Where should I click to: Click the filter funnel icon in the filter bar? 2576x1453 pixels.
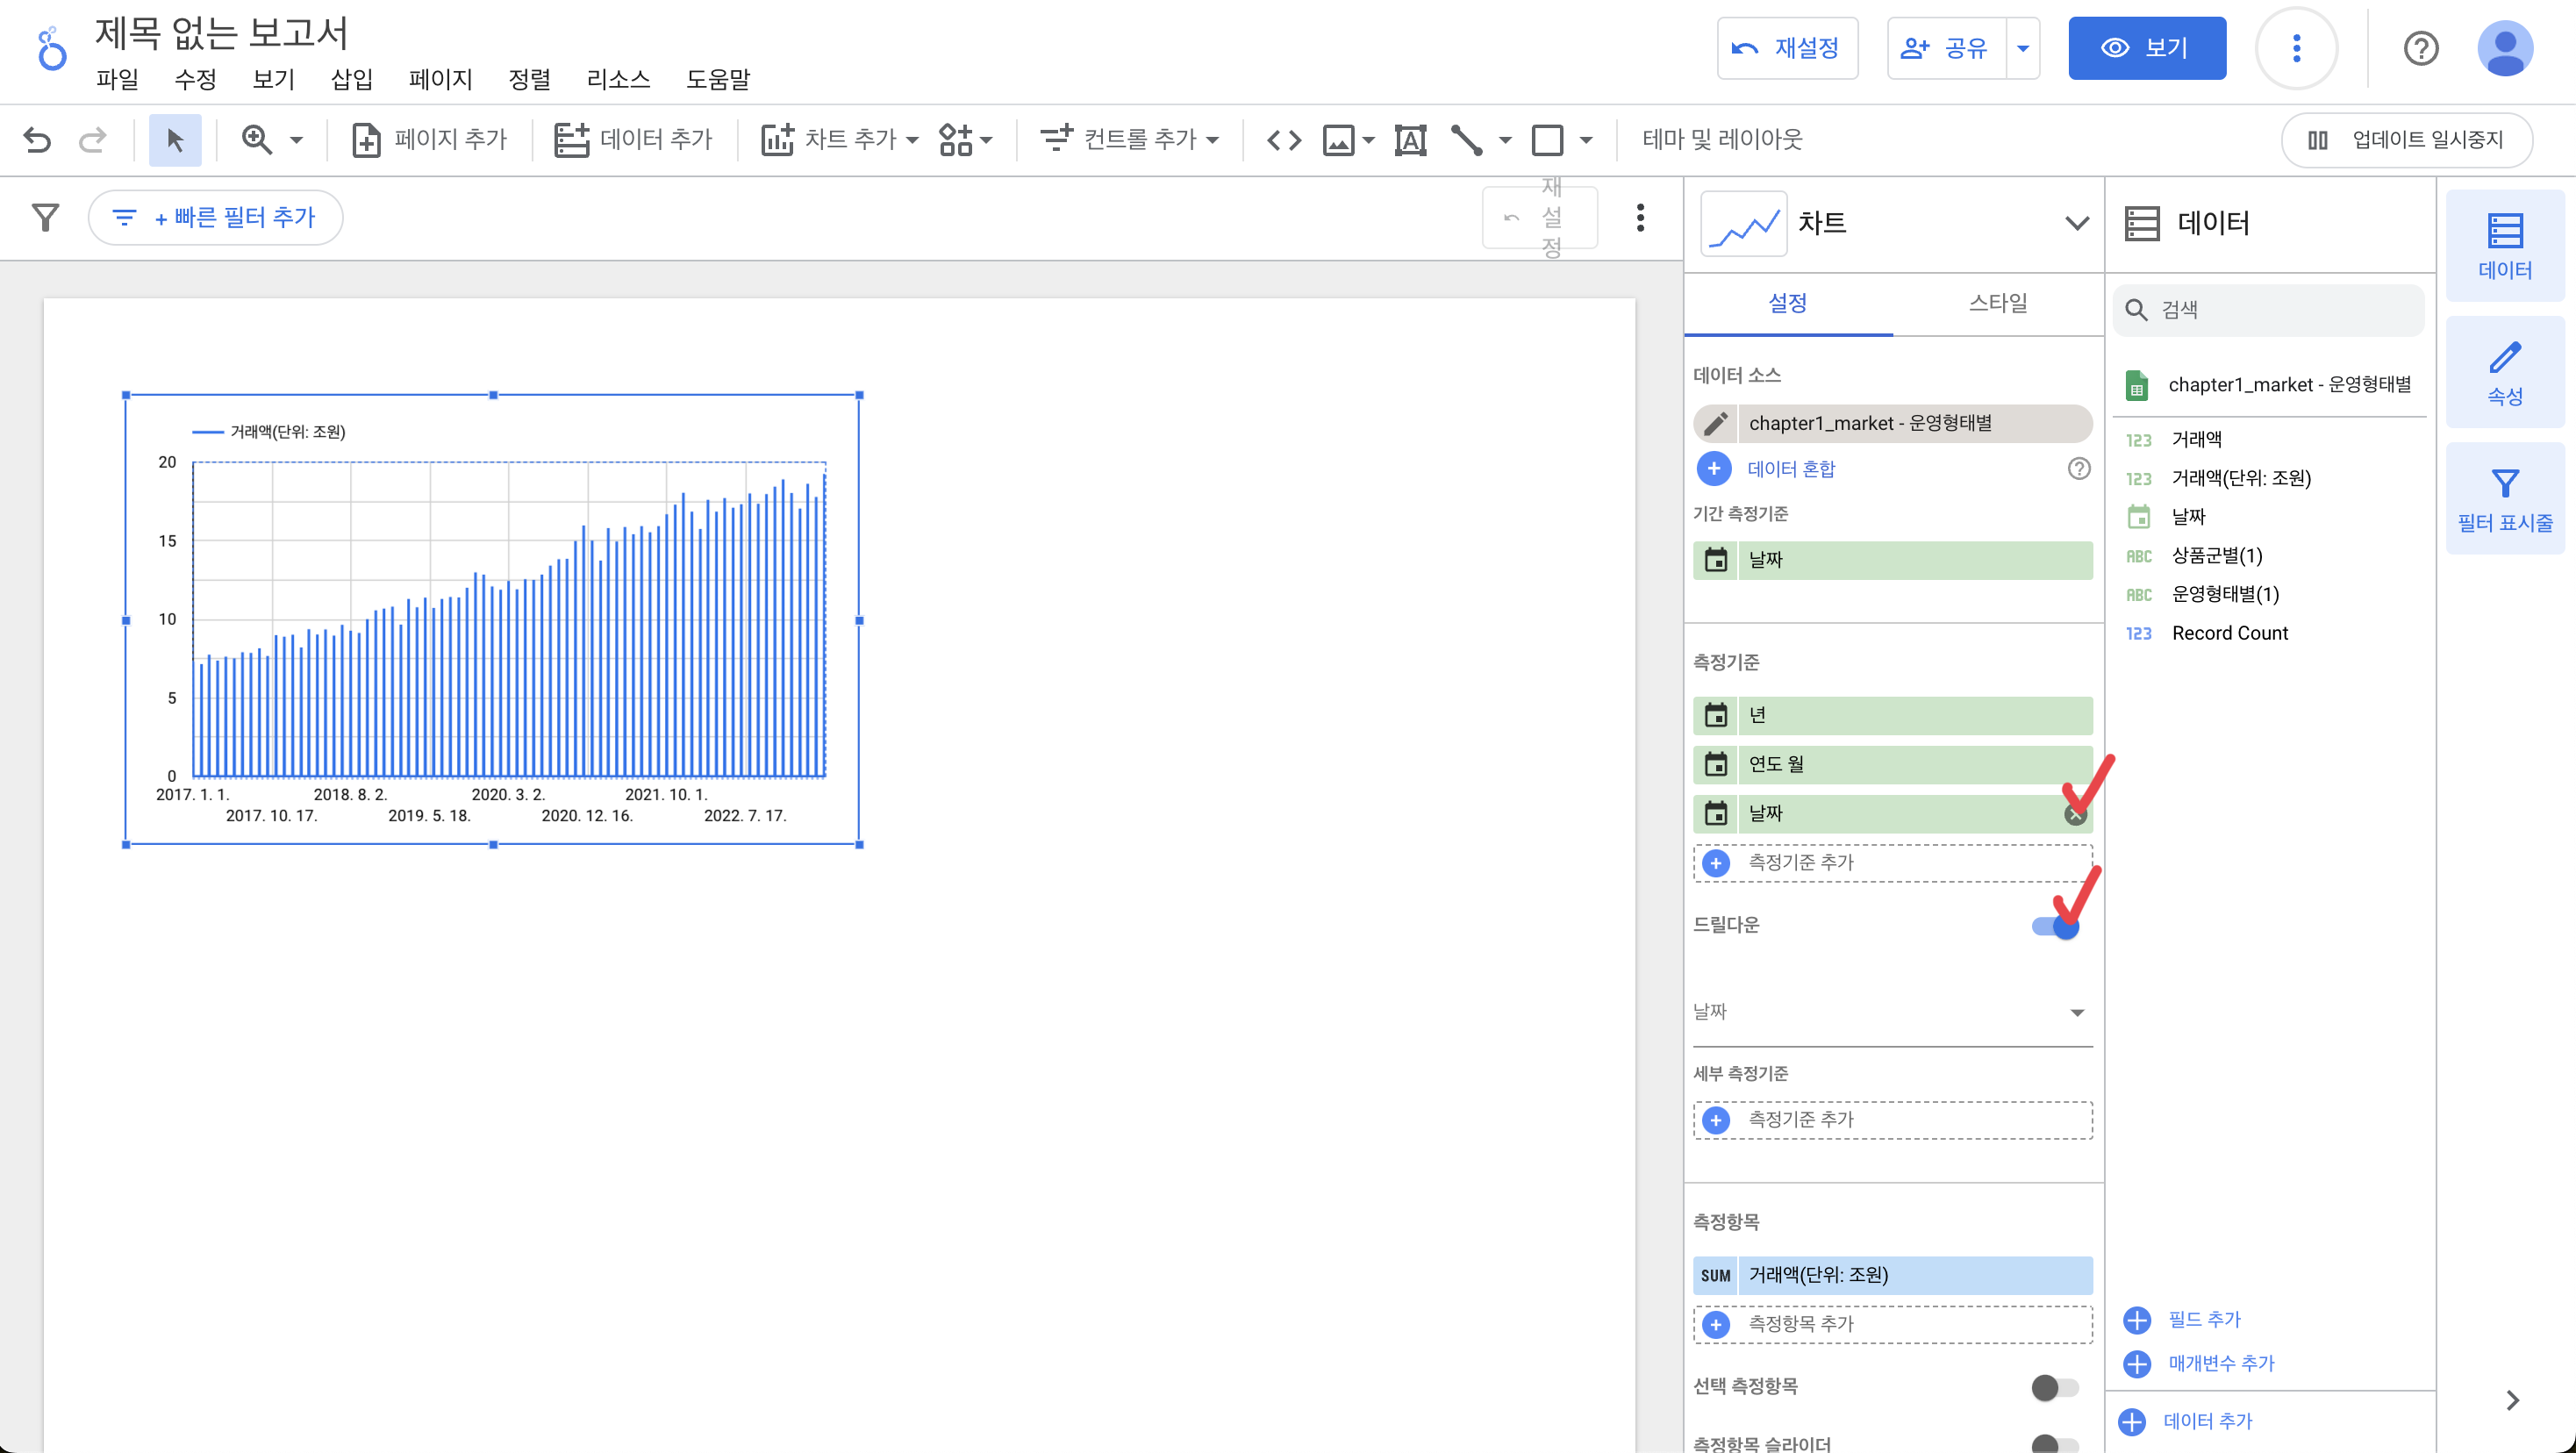[46, 217]
